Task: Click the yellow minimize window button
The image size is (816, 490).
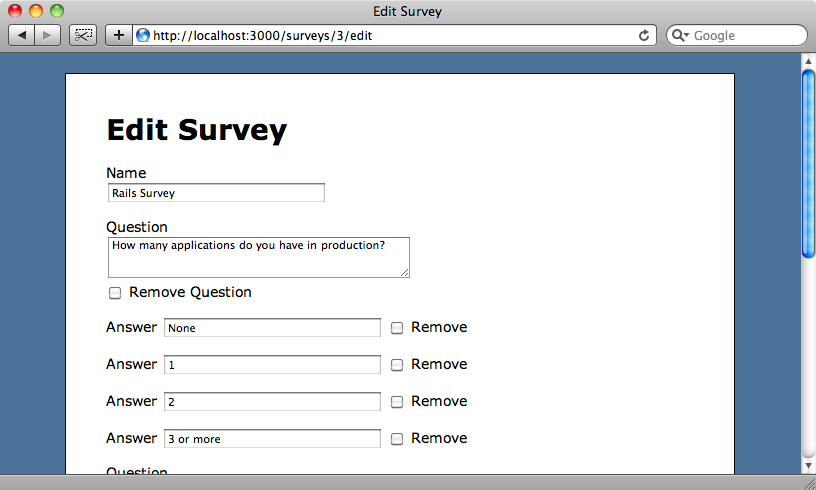Action: [36, 10]
